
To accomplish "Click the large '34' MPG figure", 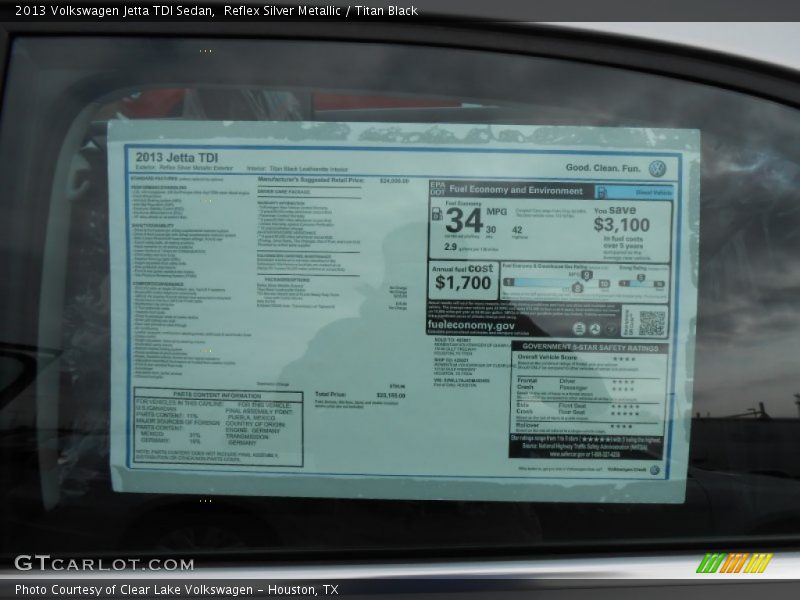I will click(x=463, y=221).
